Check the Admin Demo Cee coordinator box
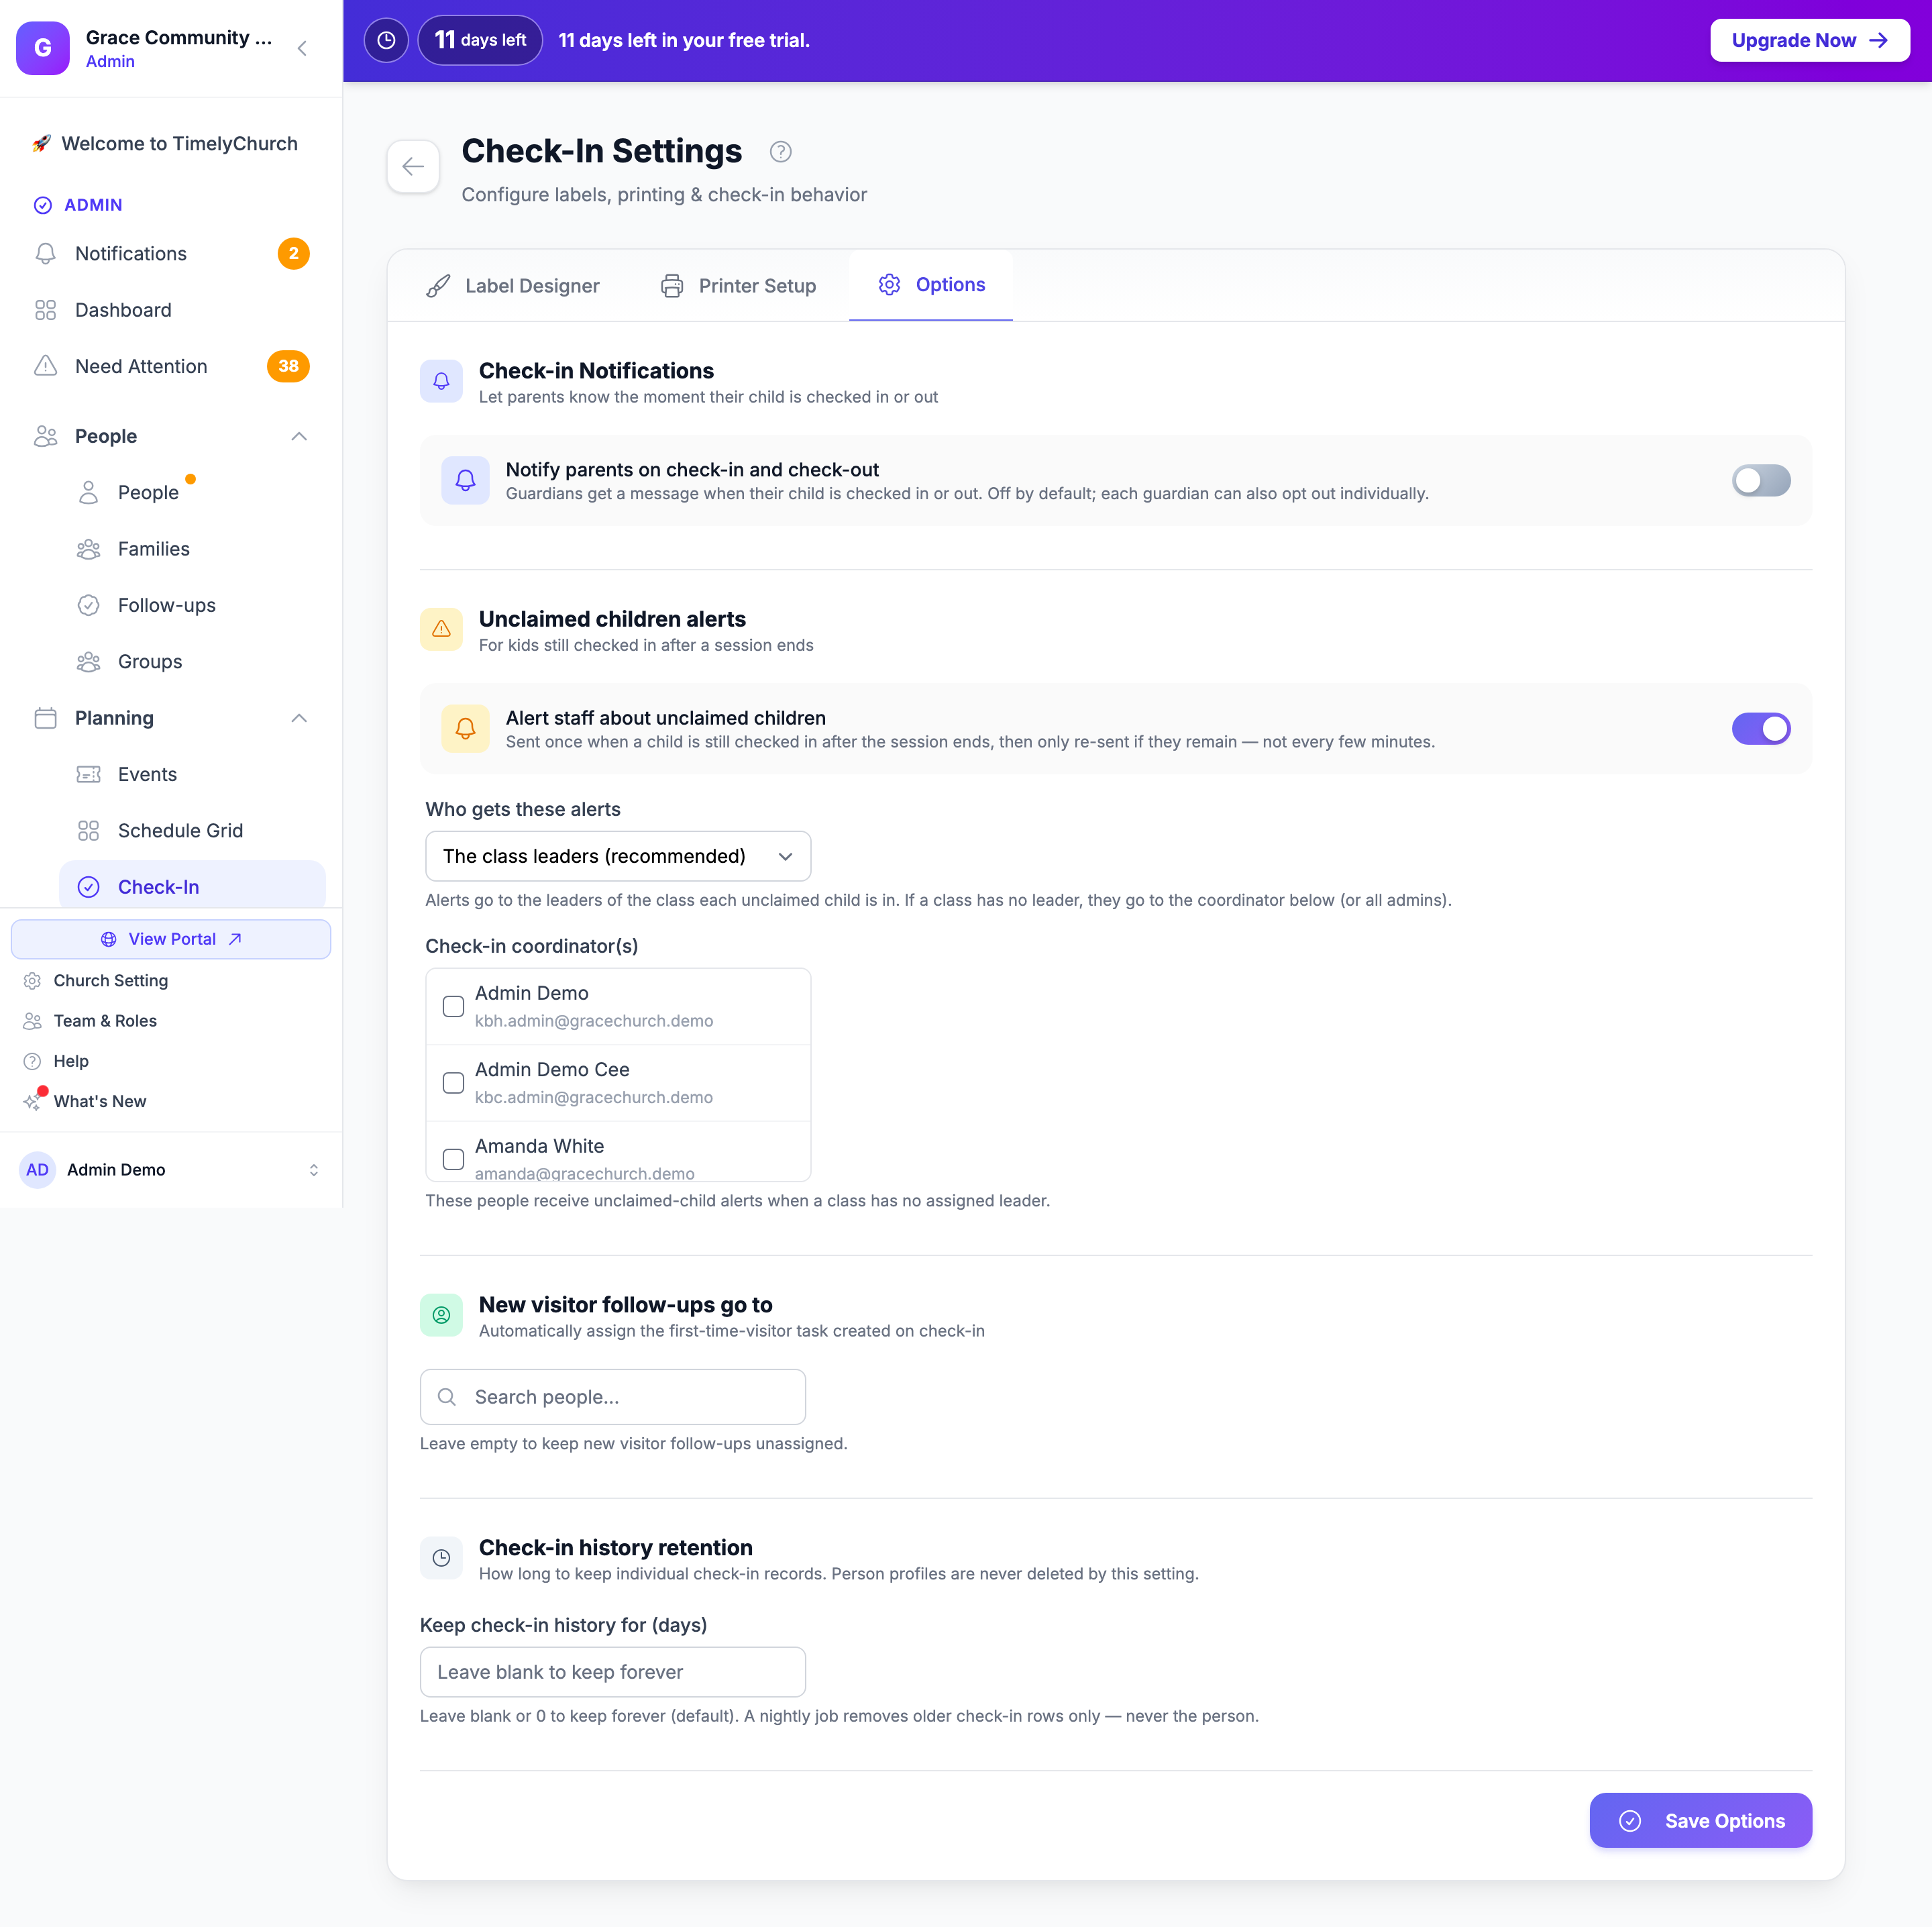 (453, 1083)
